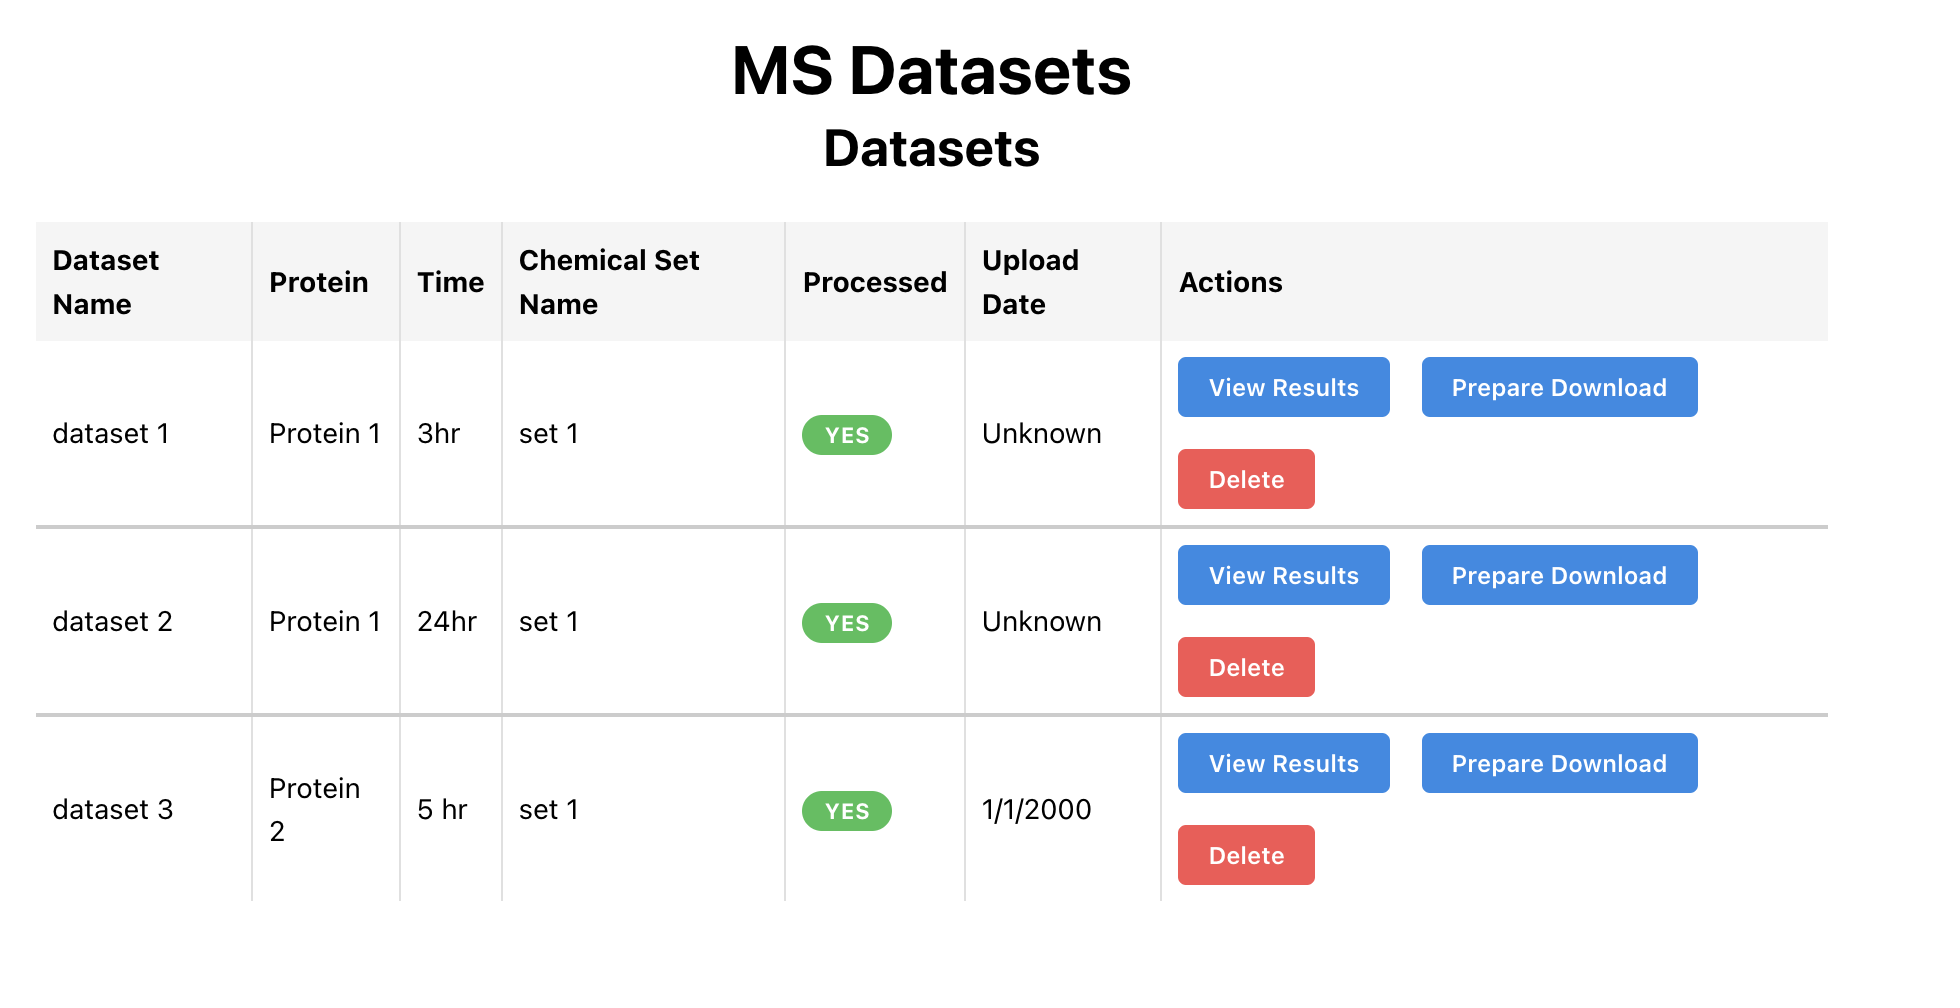Click the Upload Date column header

1030,282
